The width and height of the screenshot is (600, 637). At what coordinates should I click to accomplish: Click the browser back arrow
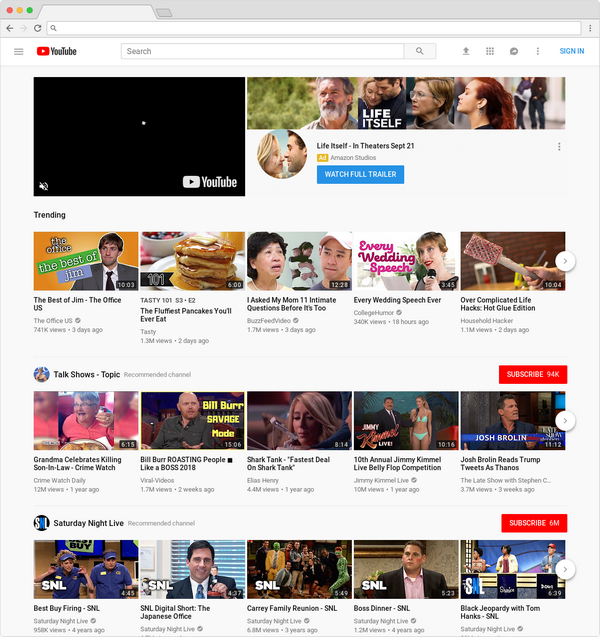[10, 28]
